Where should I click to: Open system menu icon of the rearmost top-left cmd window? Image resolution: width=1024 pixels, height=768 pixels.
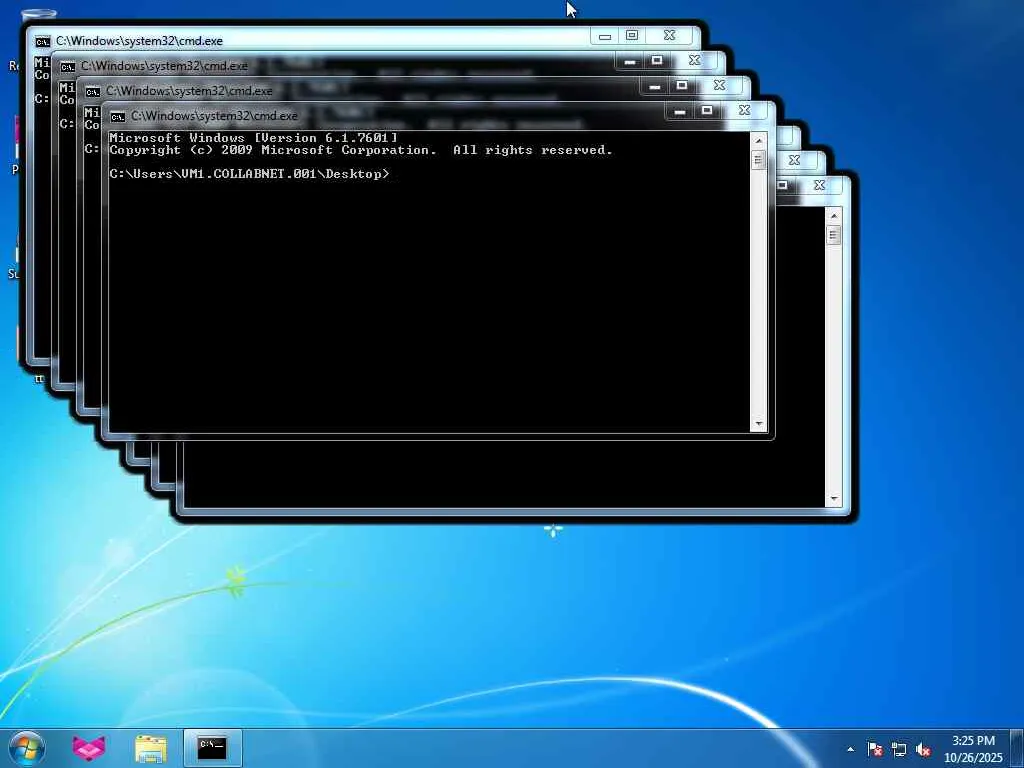pos(42,42)
